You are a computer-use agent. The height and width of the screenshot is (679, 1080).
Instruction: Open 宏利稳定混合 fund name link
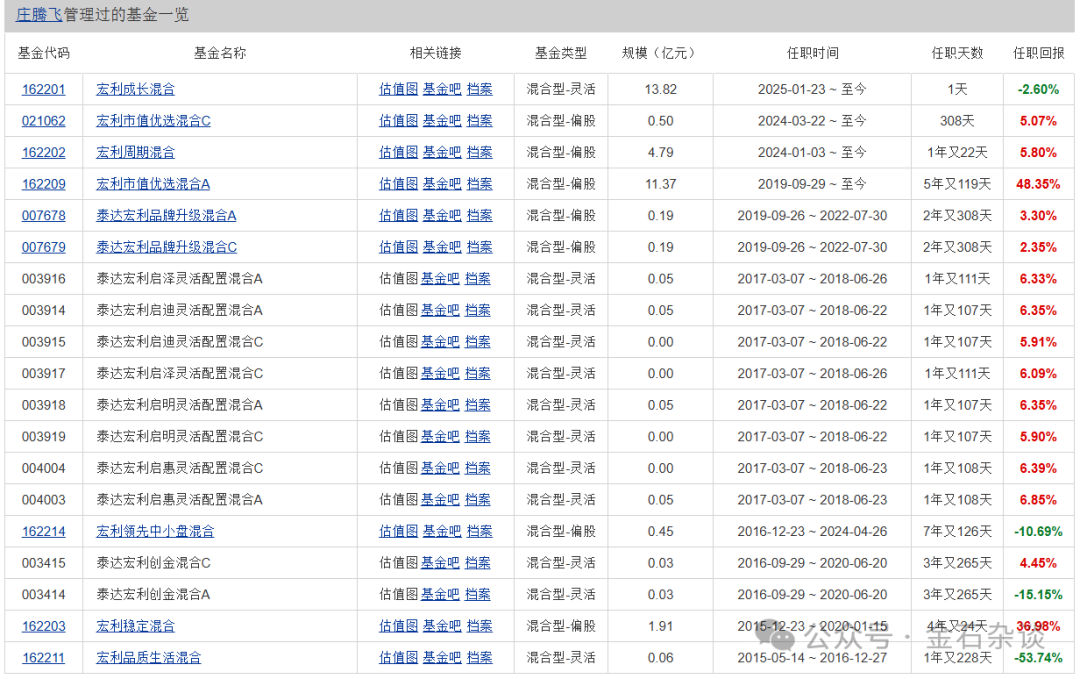point(135,626)
